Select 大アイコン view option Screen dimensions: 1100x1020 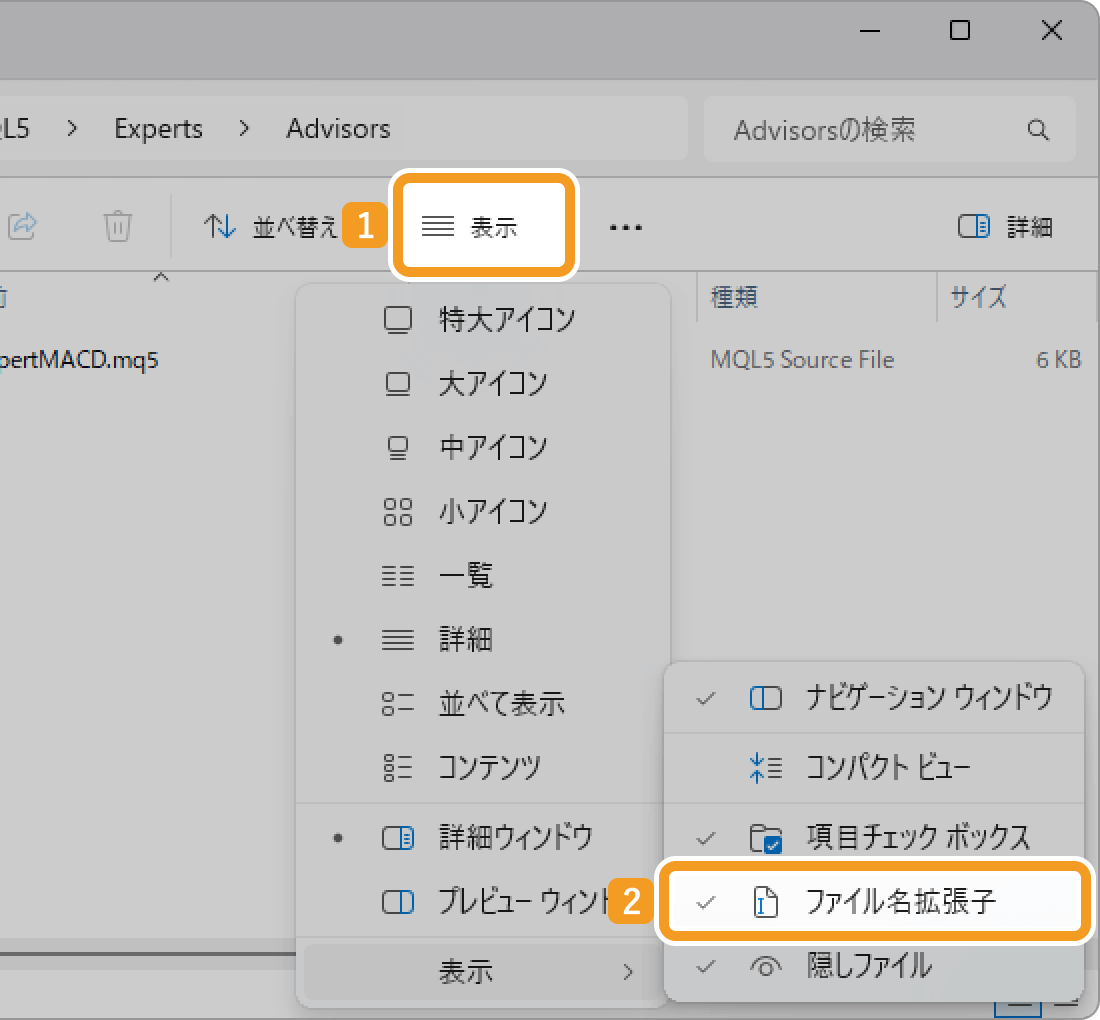click(x=483, y=384)
